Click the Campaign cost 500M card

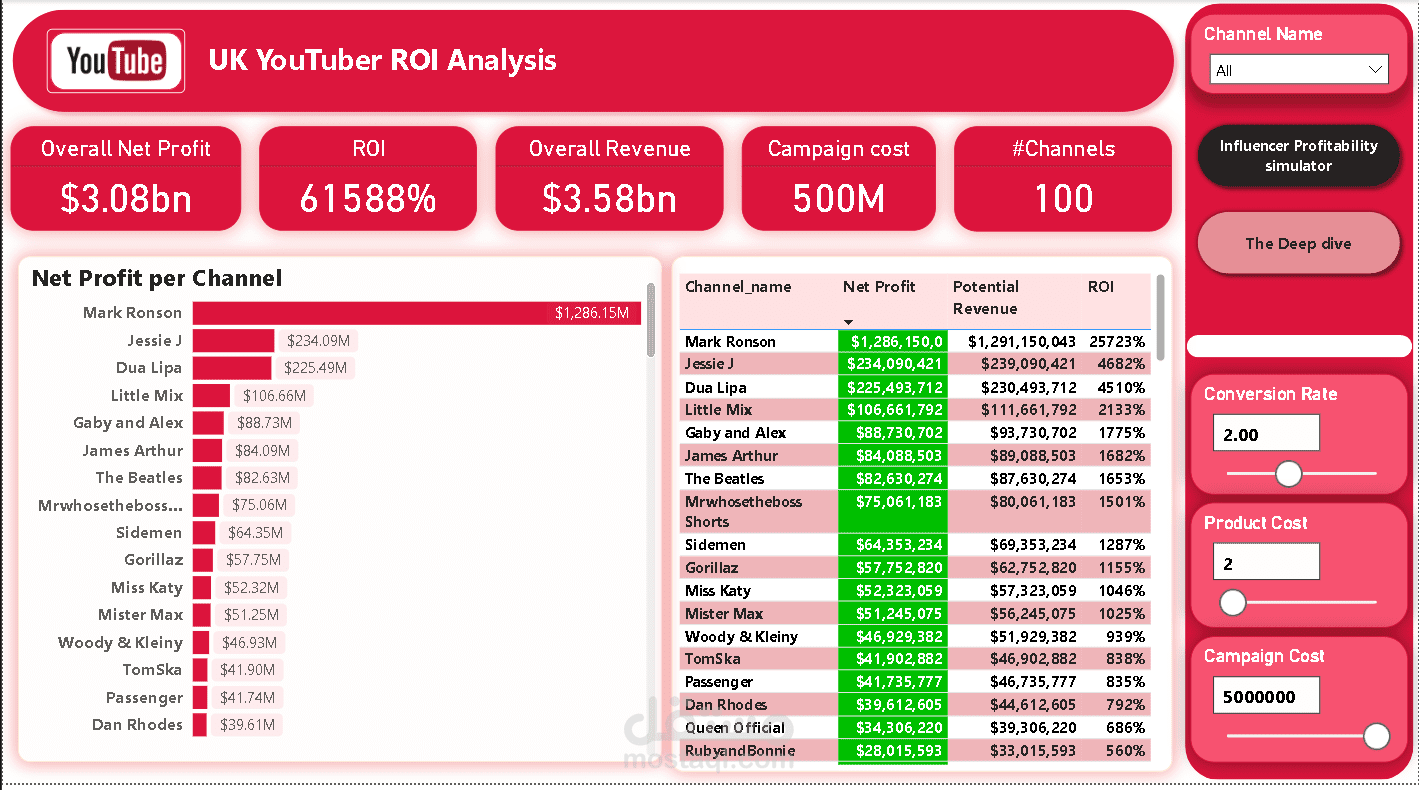pyautogui.click(x=839, y=178)
